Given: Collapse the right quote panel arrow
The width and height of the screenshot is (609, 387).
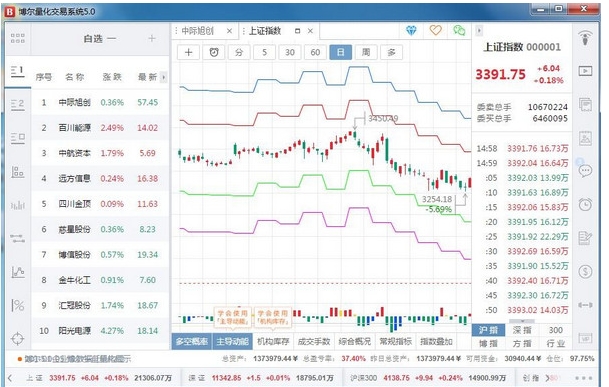Looking at the screenshot, I should tap(479, 30).
